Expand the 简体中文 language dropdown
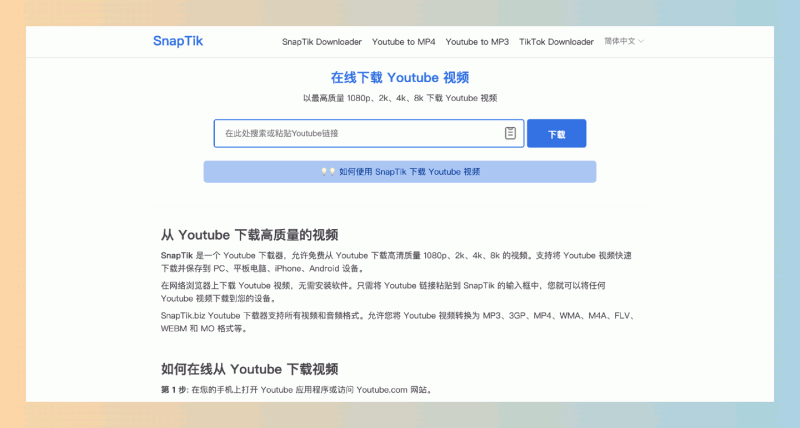Screen dimensions: 800x428 (624, 41)
